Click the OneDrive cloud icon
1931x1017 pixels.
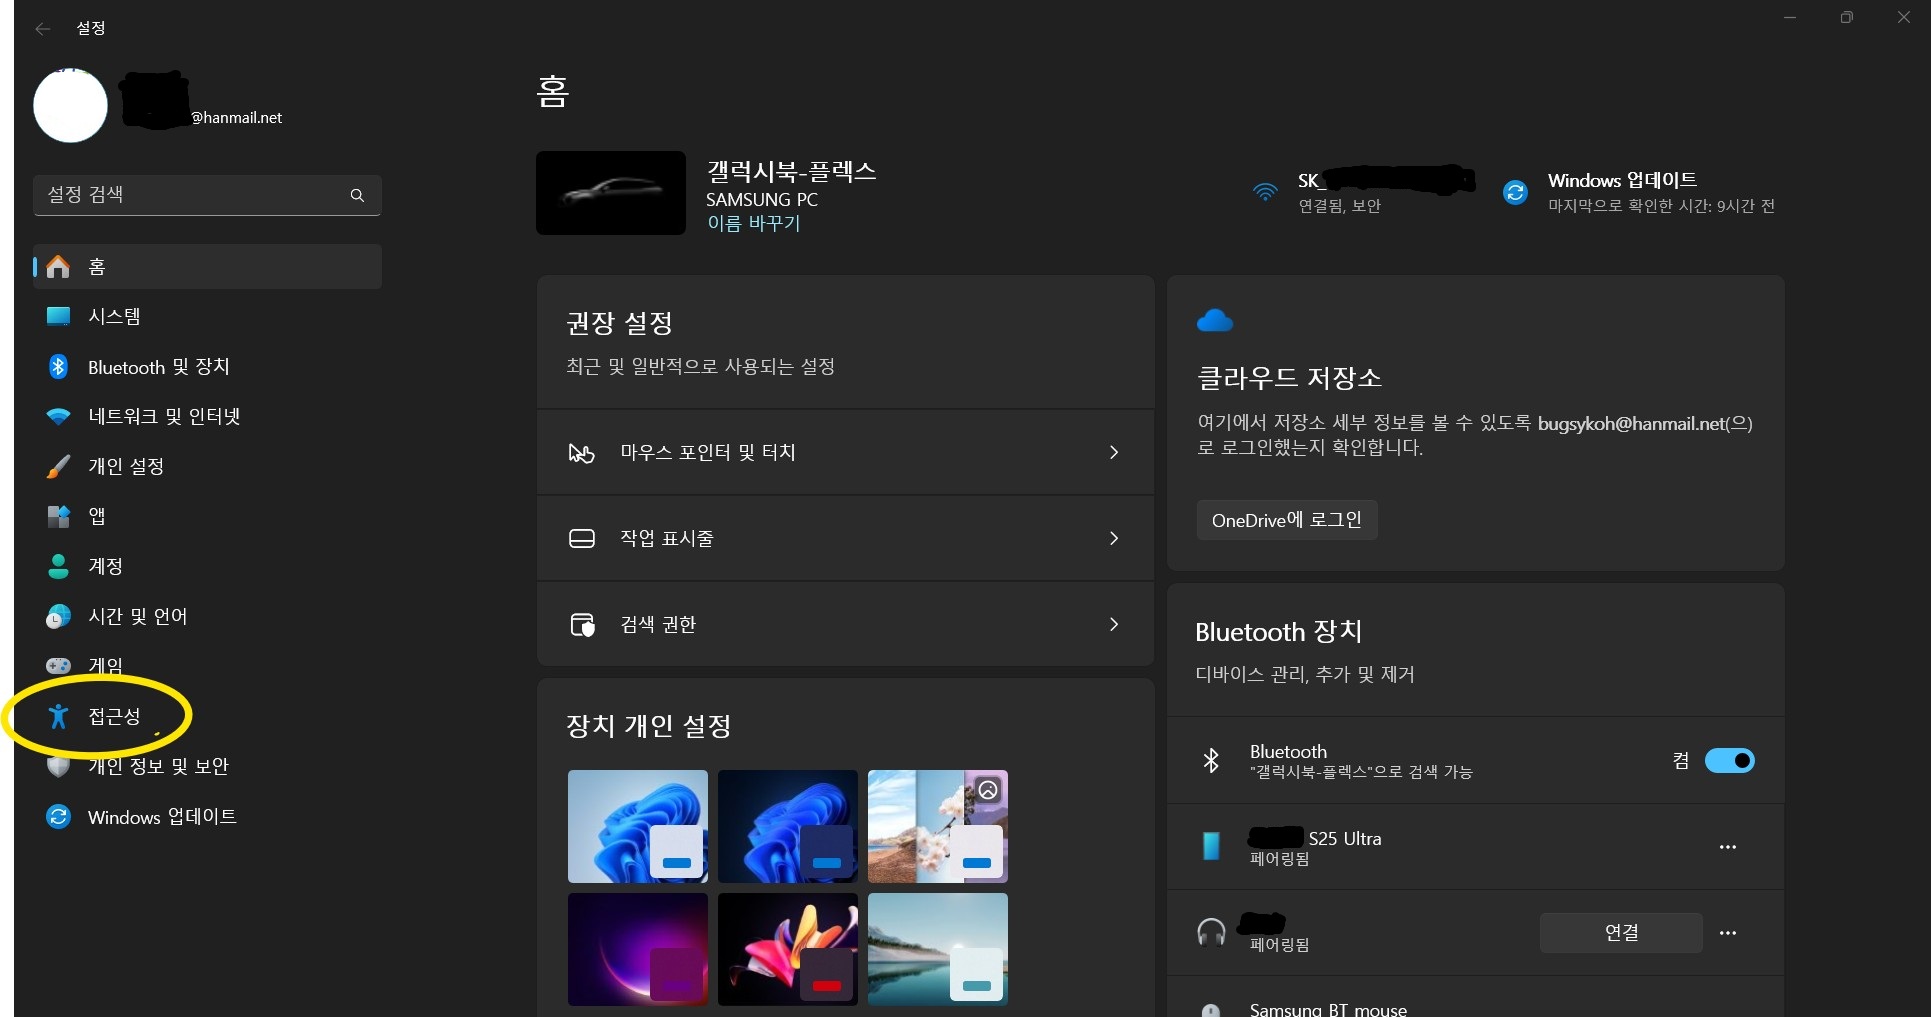(1215, 321)
